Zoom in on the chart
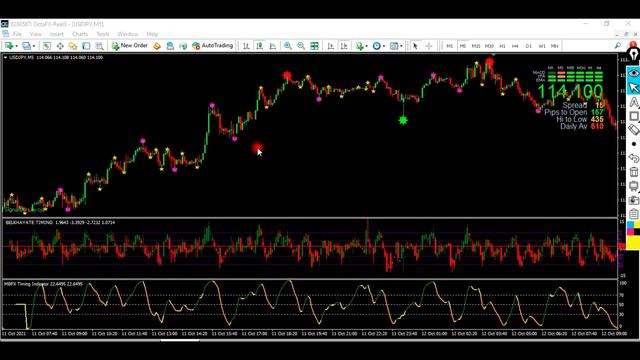This screenshot has height=360, width=640. 288,46
